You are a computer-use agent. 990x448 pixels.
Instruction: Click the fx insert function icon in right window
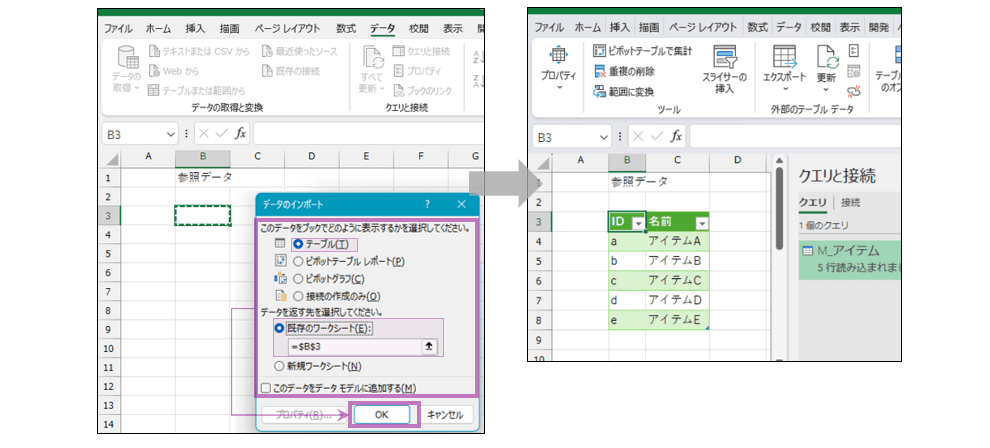click(x=676, y=137)
